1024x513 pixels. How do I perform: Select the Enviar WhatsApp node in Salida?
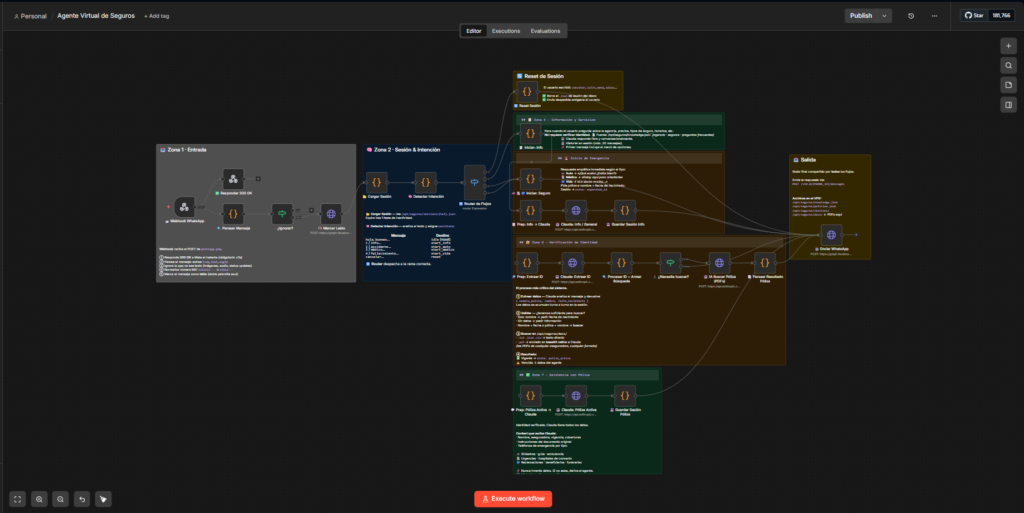[830, 234]
